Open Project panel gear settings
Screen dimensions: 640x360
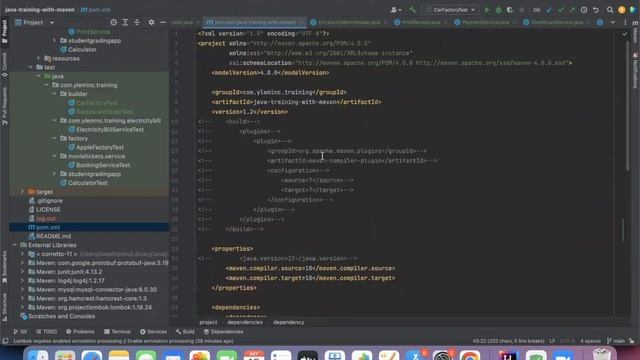click(151, 22)
